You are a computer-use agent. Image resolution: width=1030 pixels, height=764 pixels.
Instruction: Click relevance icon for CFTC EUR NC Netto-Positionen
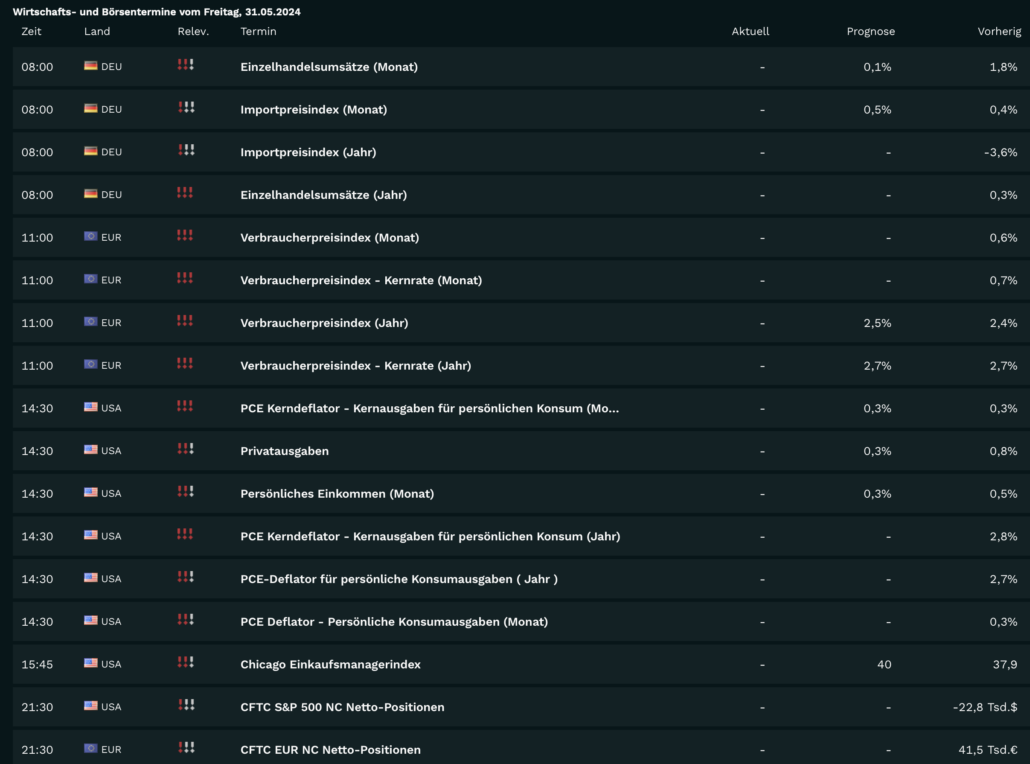tap(186, 748)
